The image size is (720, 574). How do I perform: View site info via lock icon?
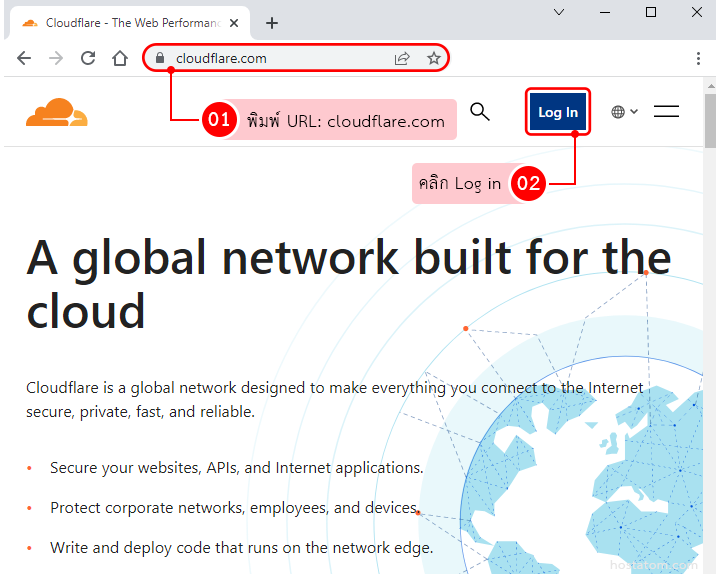[159, 58]
